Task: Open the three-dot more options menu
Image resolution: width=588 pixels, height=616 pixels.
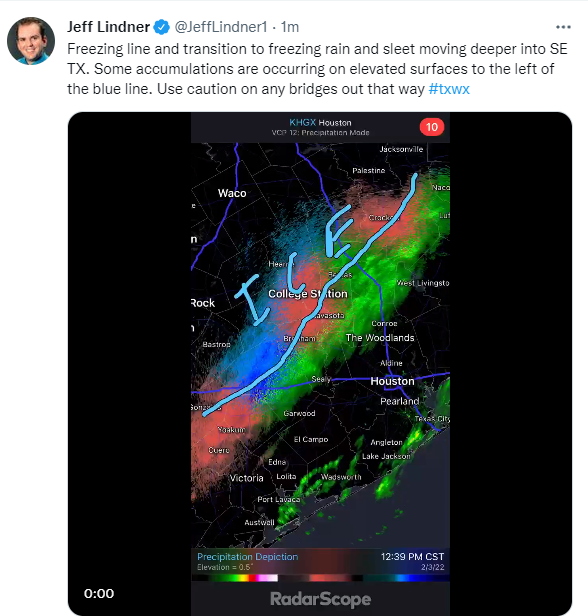Action: [x=563, y=27]
